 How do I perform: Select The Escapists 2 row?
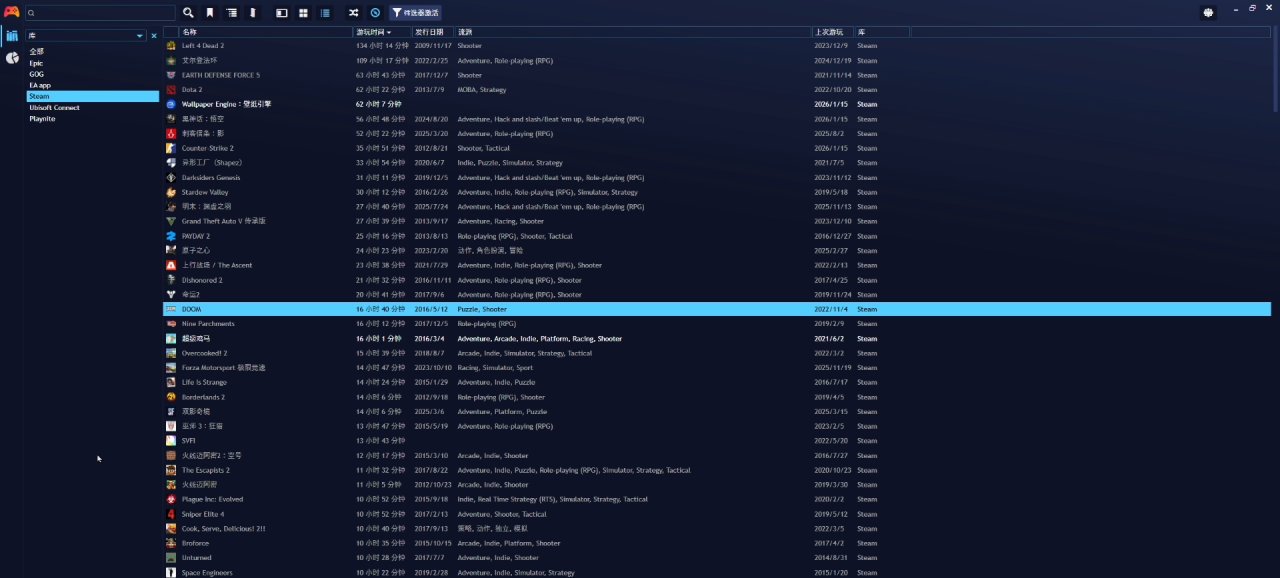point(717,470)
